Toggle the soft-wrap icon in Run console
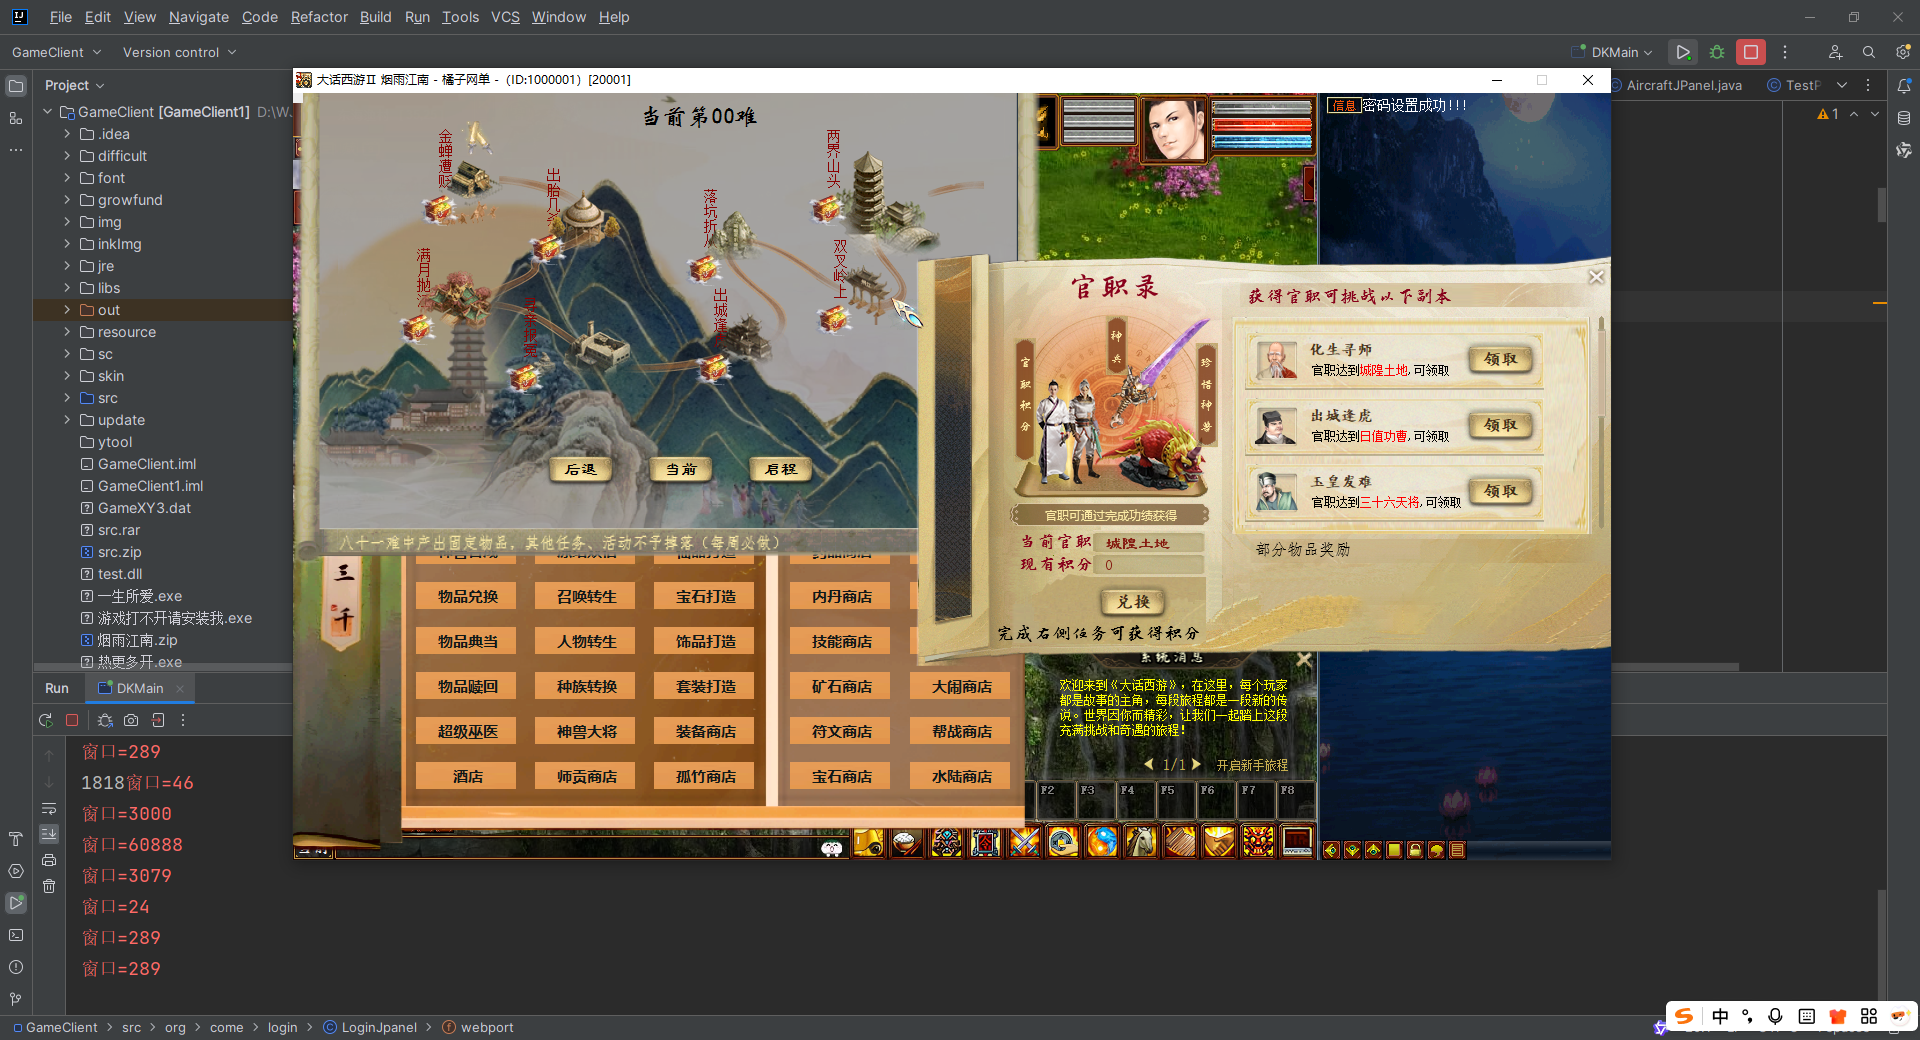The image size is (1920, 1040). [49, 808]
